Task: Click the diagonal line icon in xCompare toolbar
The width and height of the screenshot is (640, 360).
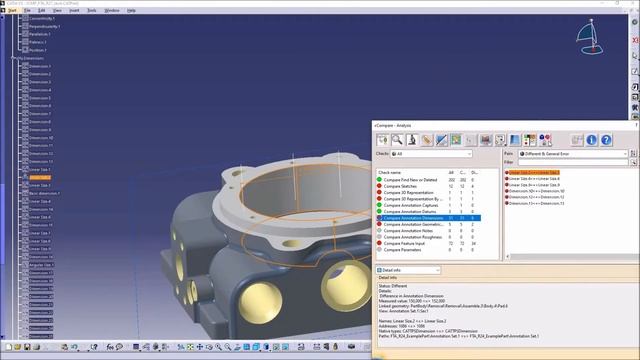Action: [441, 140]
